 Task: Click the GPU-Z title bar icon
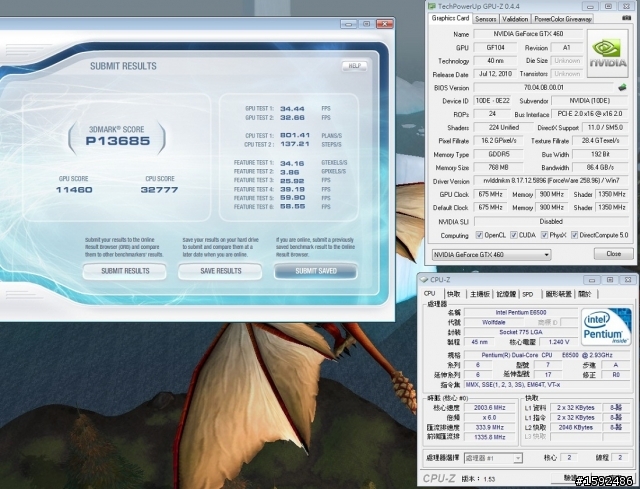point(431,6)
